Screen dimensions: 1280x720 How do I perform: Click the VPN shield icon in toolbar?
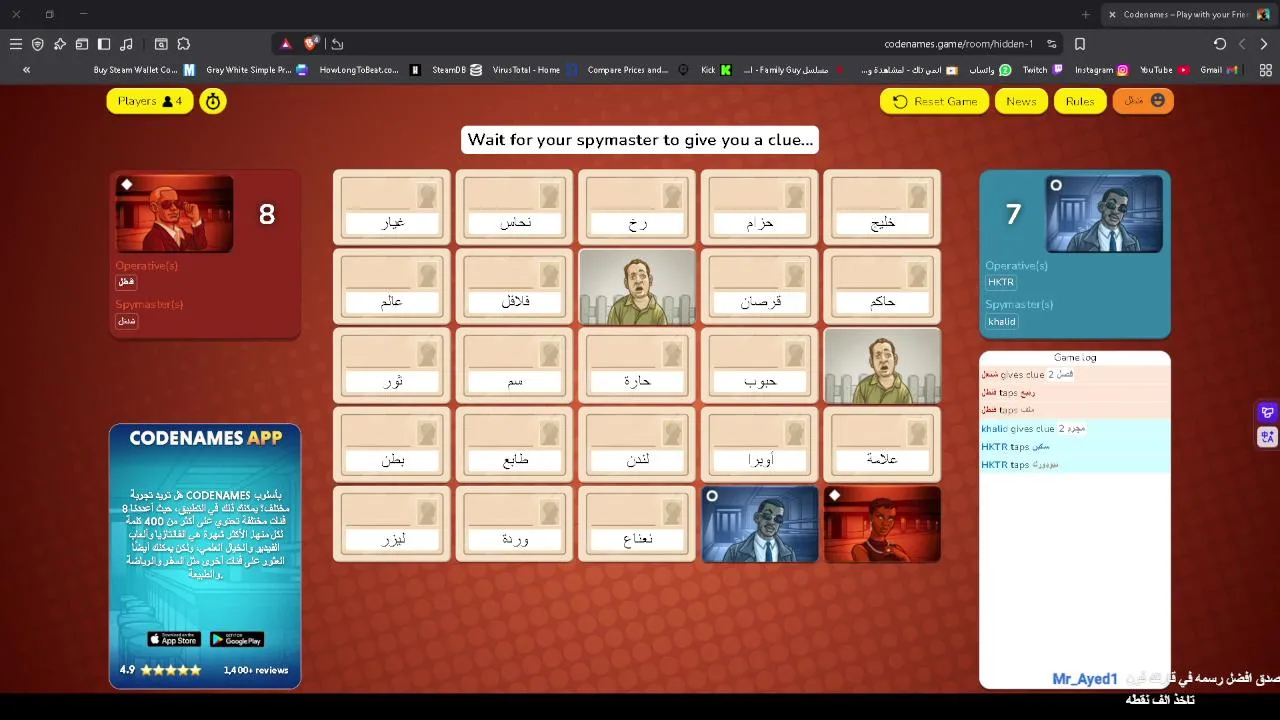pyautogui.click(x=38, y=44)
